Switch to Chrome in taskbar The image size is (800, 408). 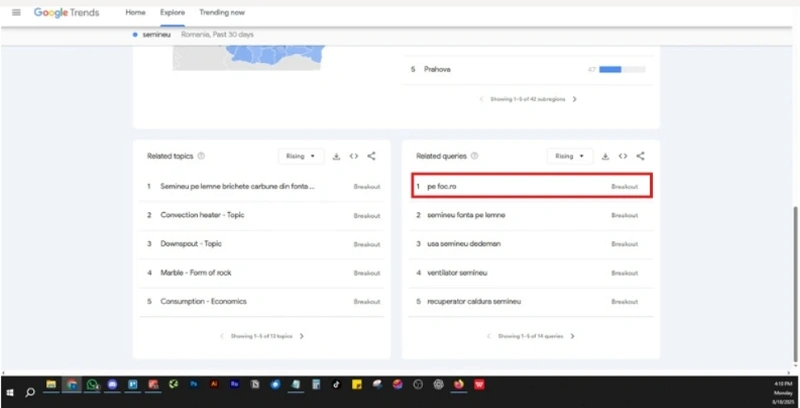(72, 385)
